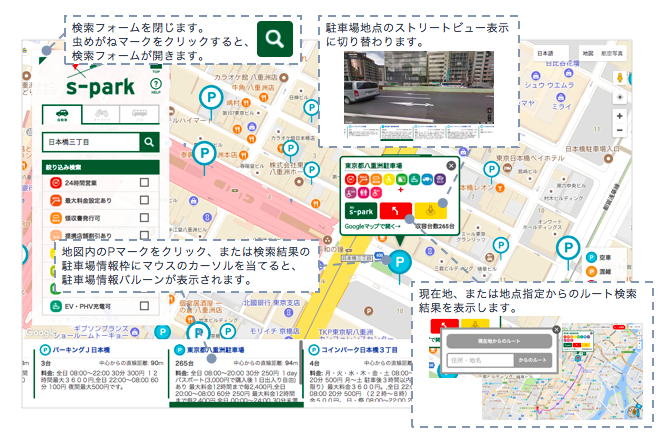Click the 空車 legend entry
The width and height of the screenshot is (671, 442).
click(x=599, y=257)
